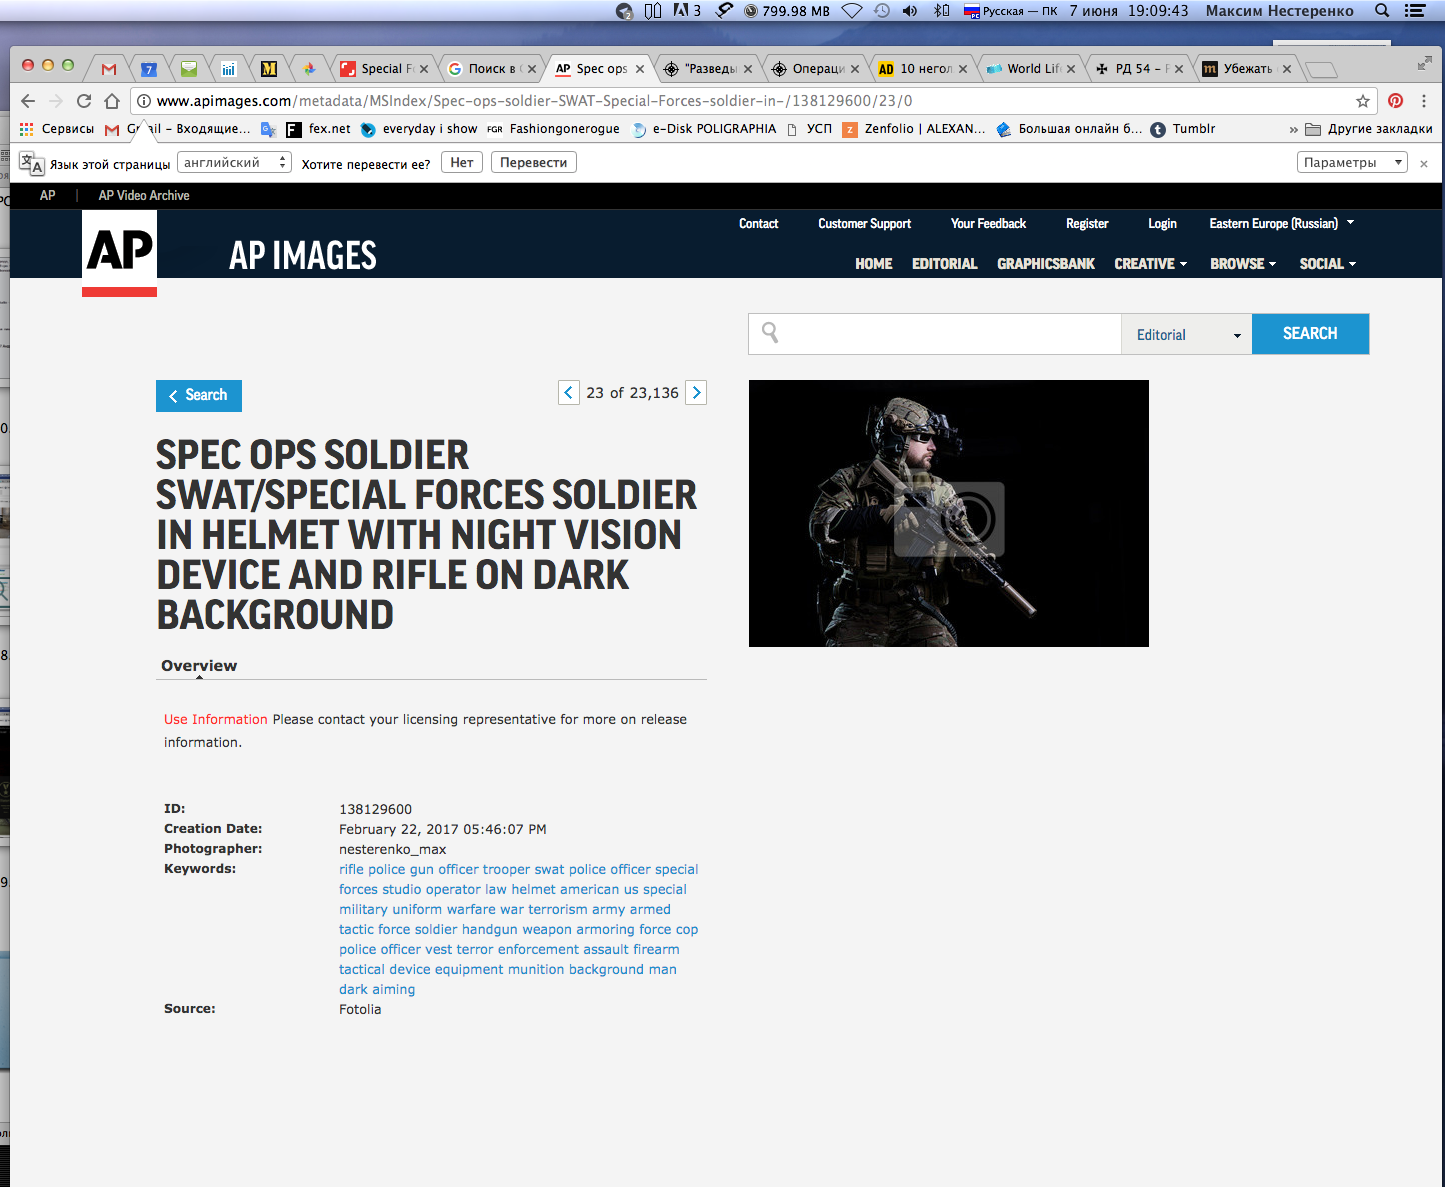The width and height of the screenshot is (1445, 1187).
Task: Dismiss the translation bar
Action: click(x=1424, y=163)
